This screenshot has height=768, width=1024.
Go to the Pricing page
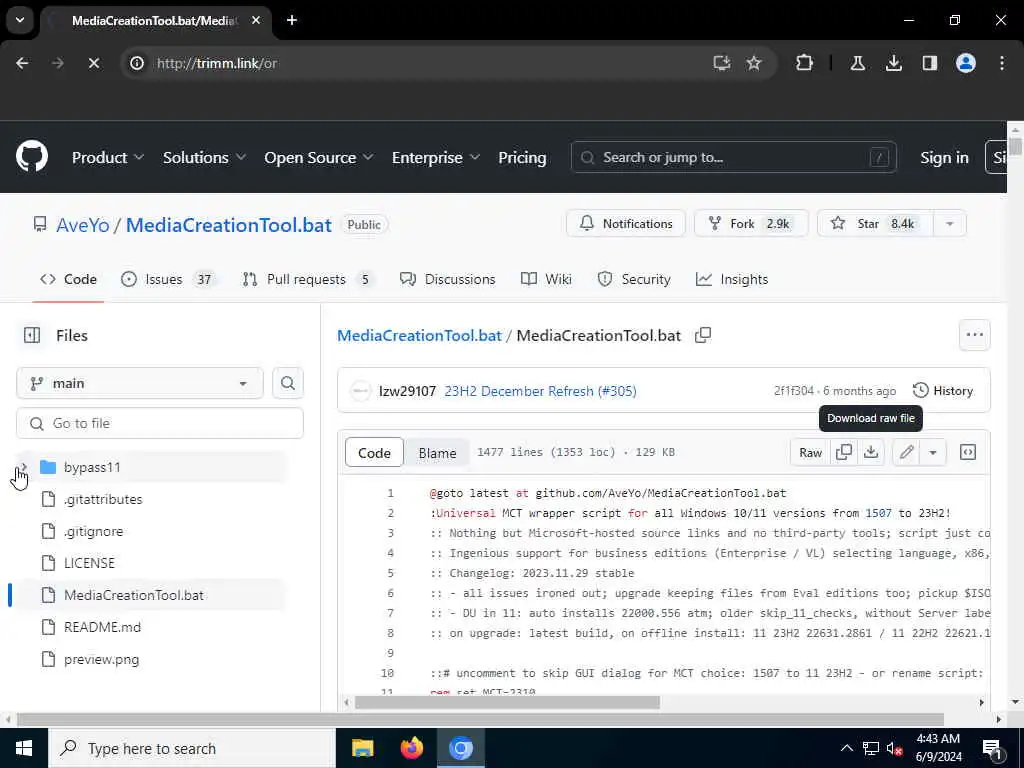coord(522,157)
